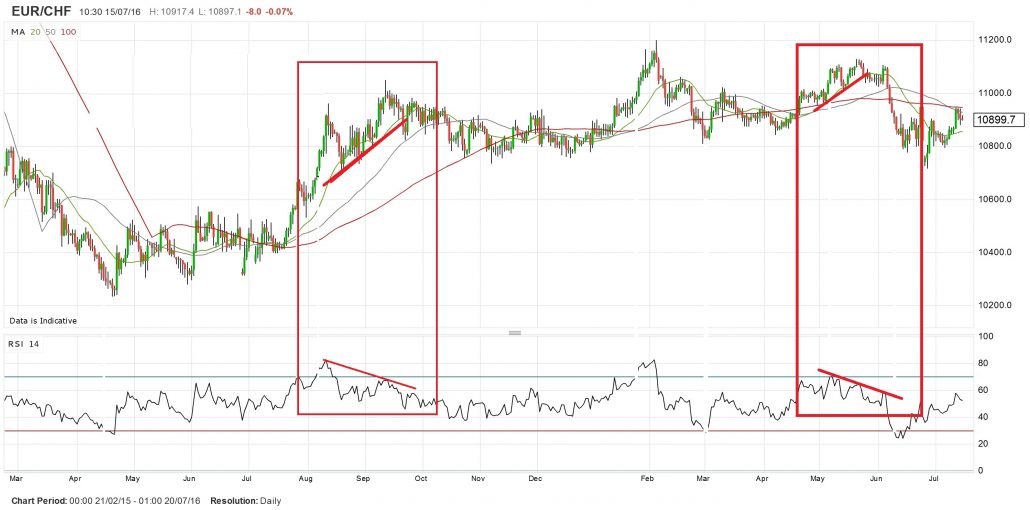1030x510 pixels.
Task: Click the RSI 14 indicator label
Action: point(24,344)
